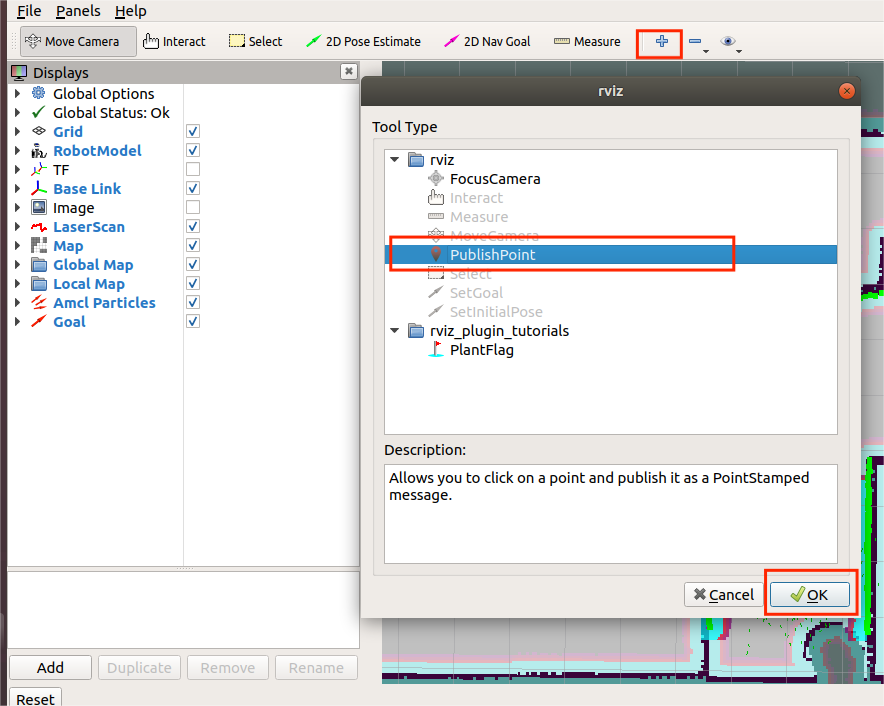Screen dimensions: 884x706
Task: Uncheck the Grid display checkbox
Action: point(193,132)
